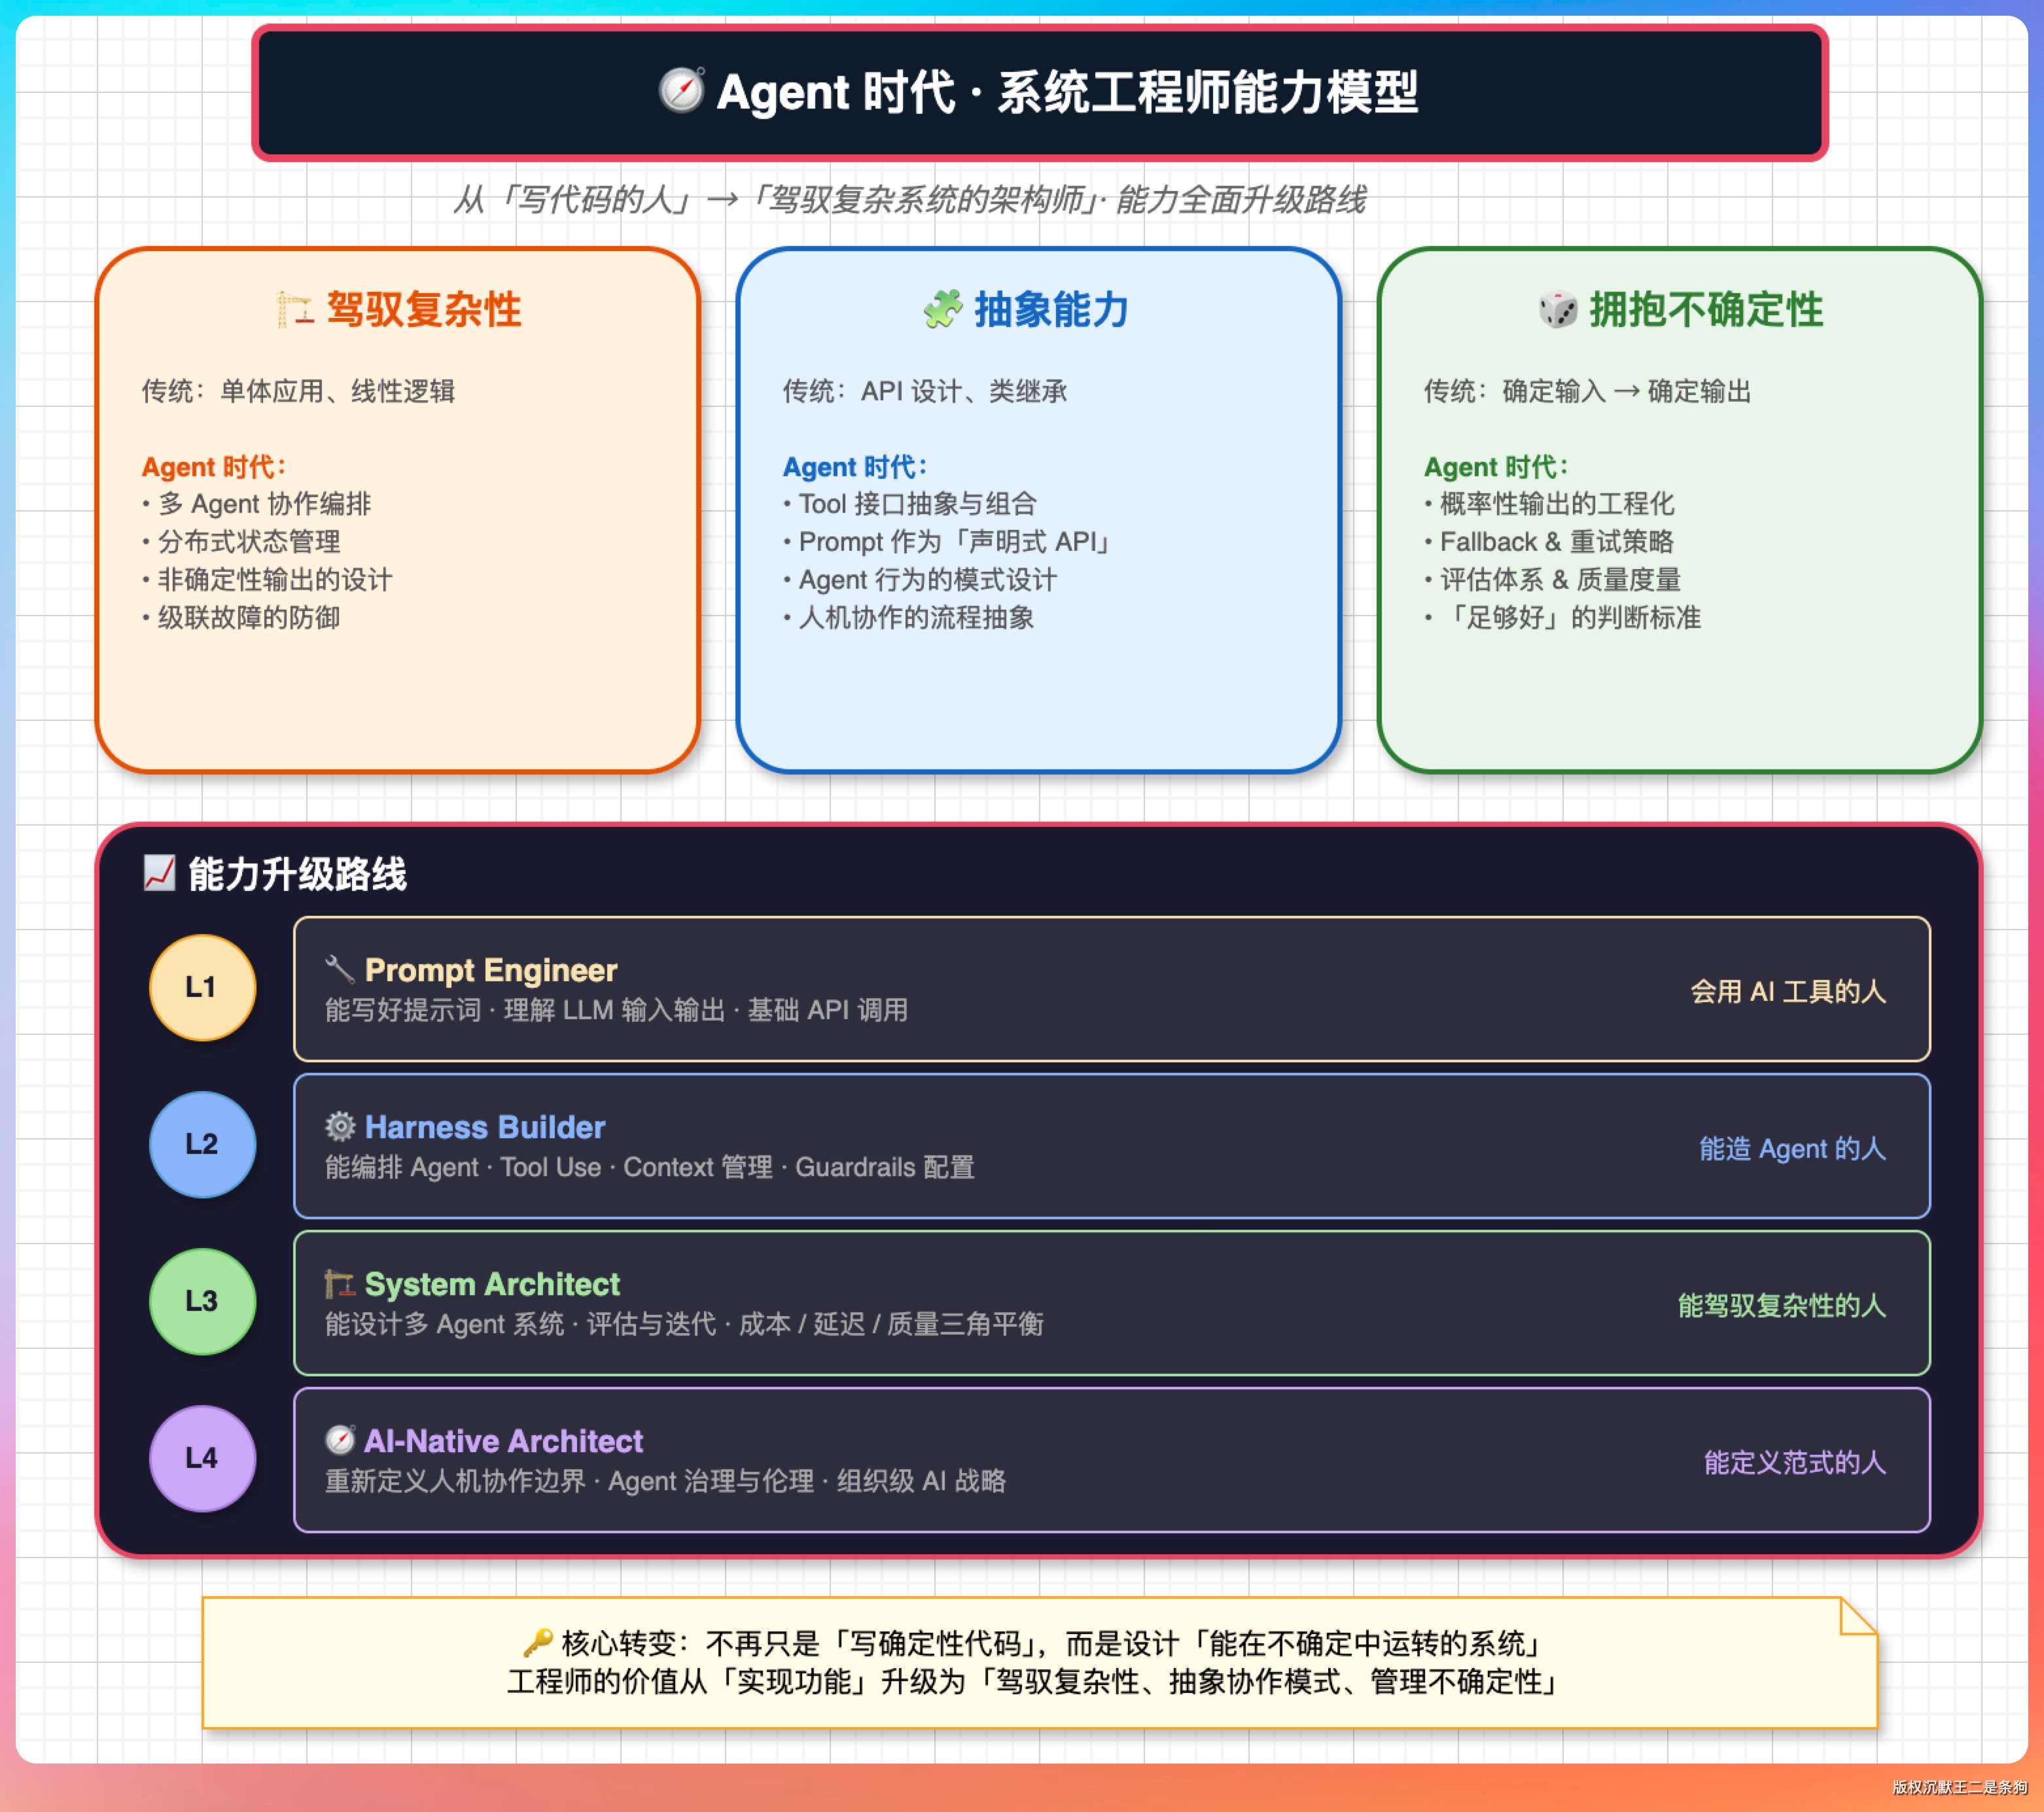This screenshot has width=2044, height=1812.
Task: Click the puzzle piece icon beside 抽象能力
Action: tap(942, 309)
